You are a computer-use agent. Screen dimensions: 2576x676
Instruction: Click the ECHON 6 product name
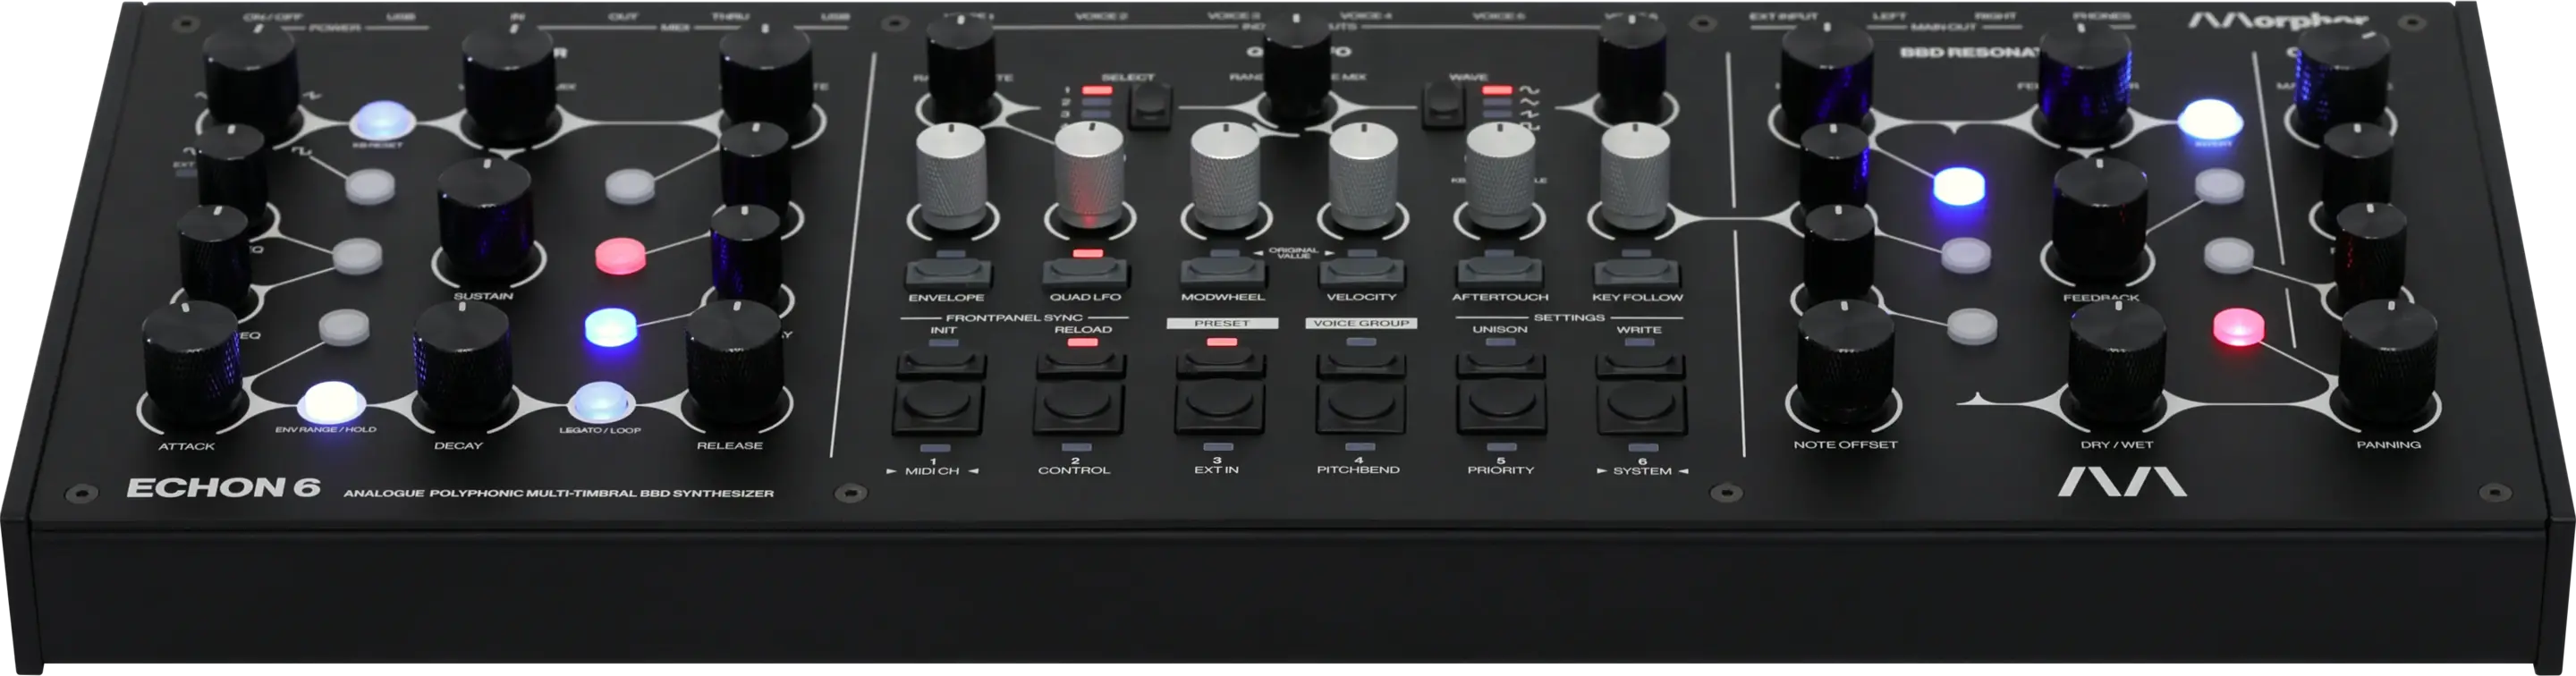[x=223, y=488]
